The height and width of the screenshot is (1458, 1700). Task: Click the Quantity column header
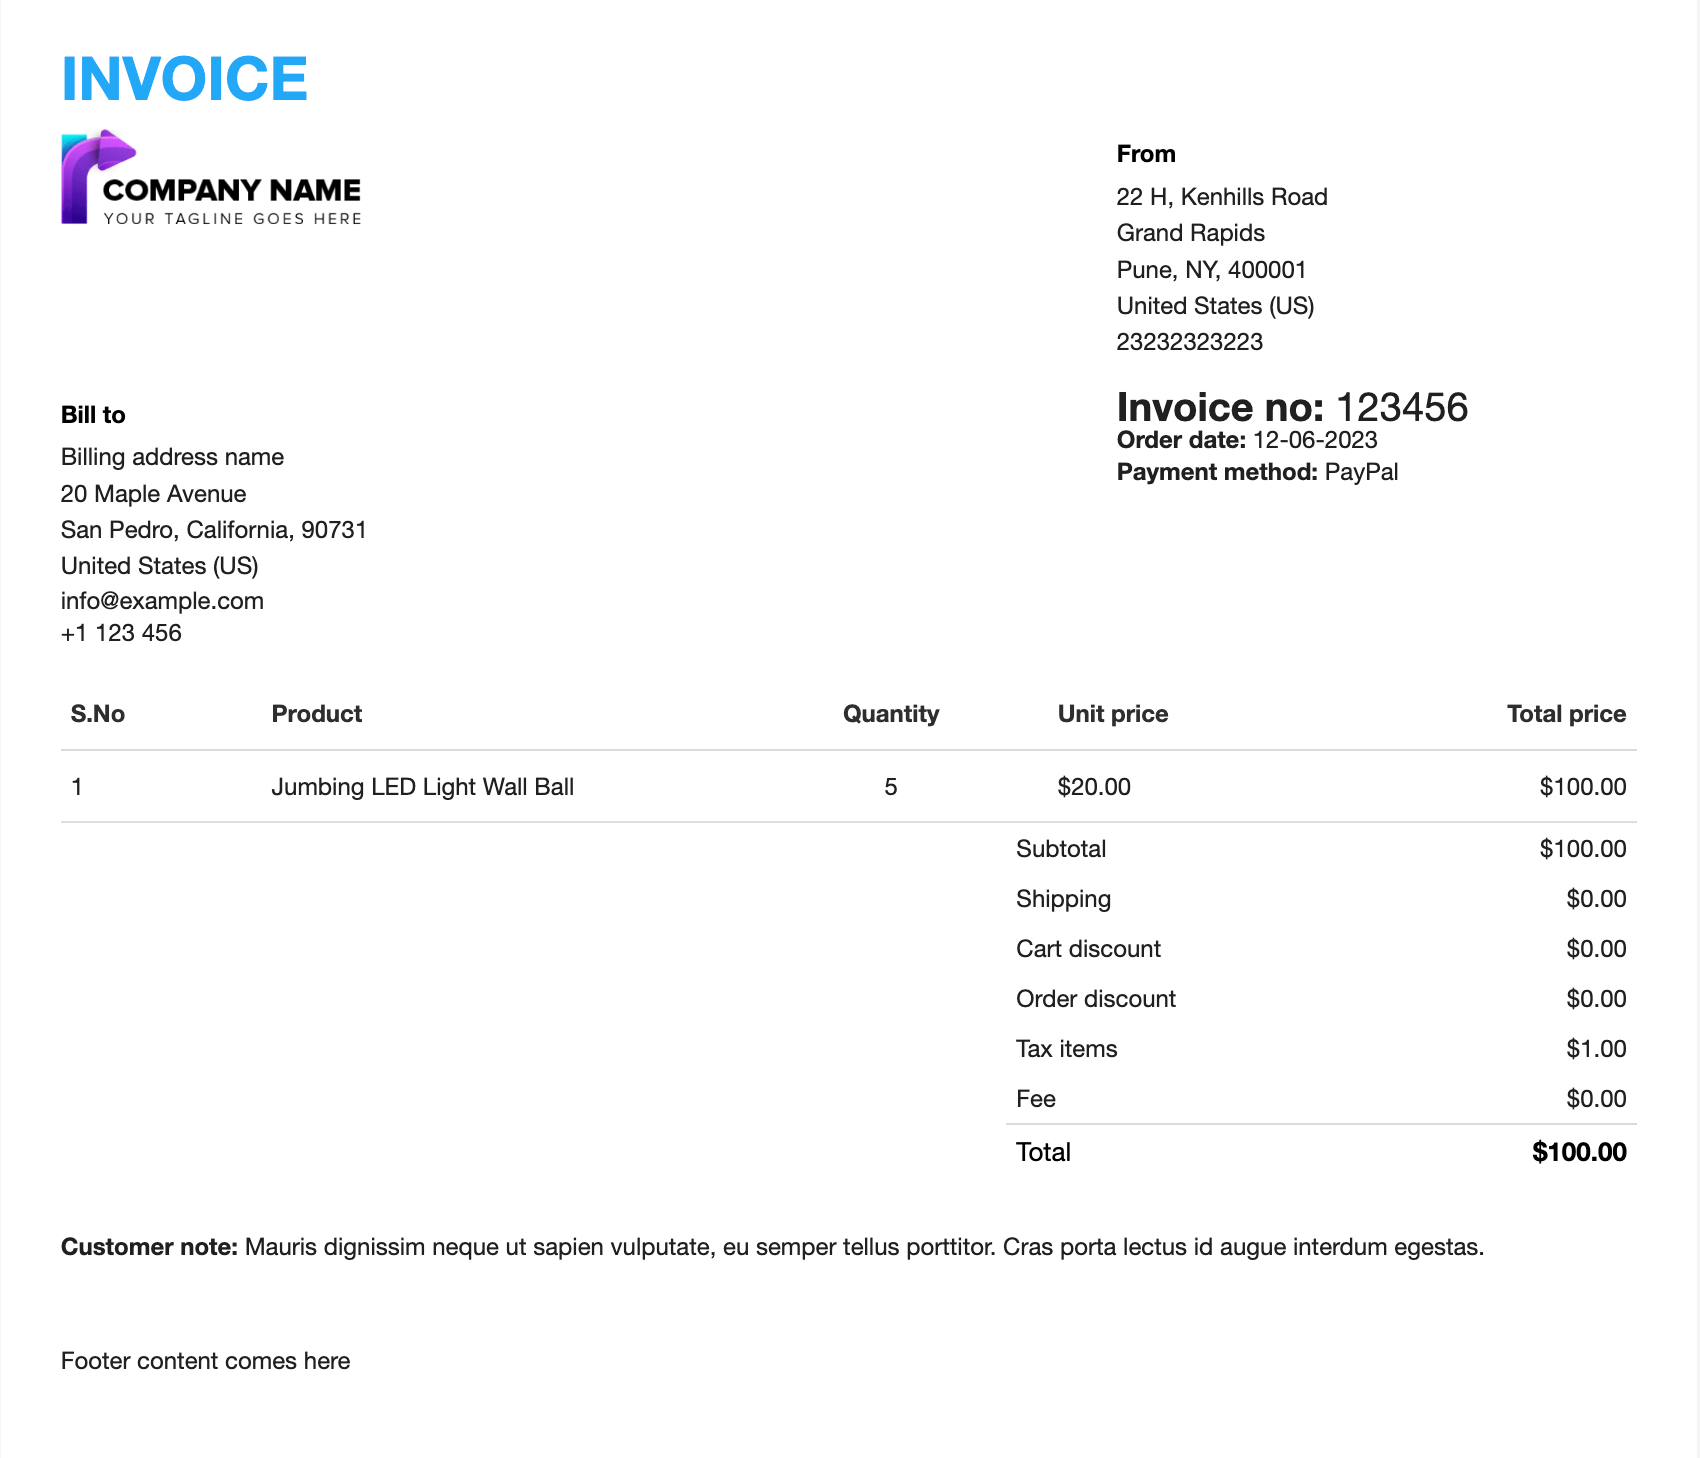(x=890, y=714)
